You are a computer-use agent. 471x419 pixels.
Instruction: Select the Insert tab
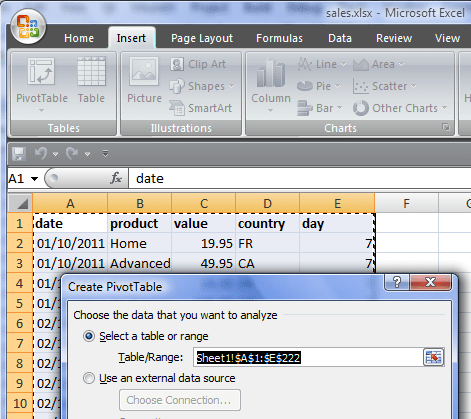(x=131, y=38)
